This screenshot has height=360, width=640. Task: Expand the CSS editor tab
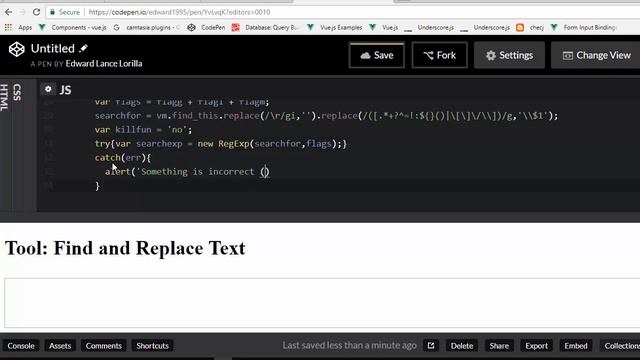tap(17, 92)
